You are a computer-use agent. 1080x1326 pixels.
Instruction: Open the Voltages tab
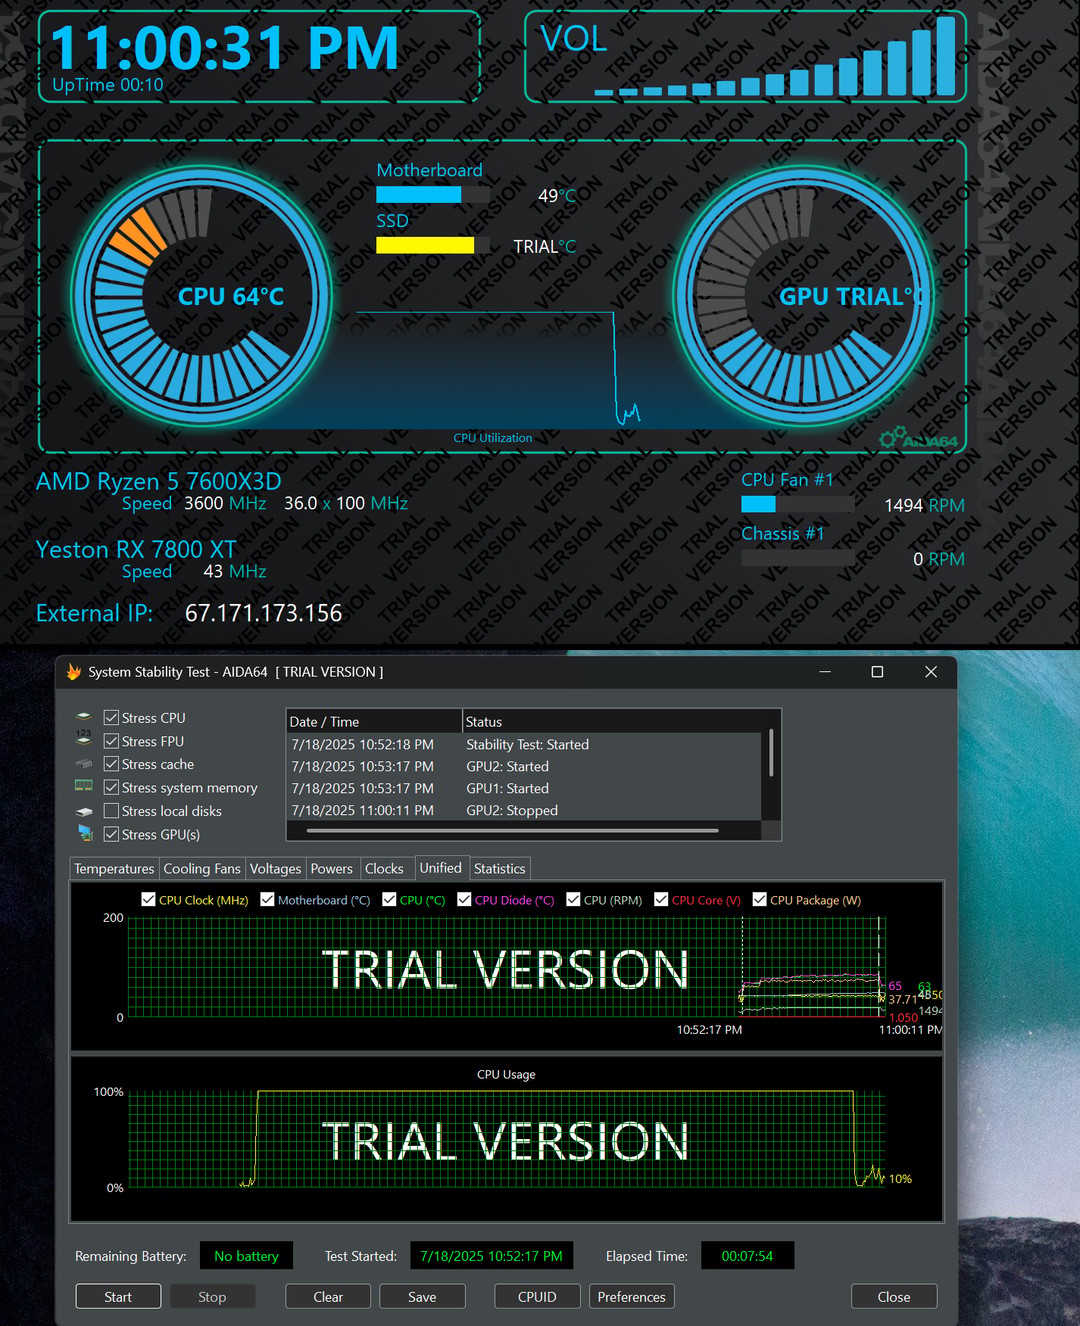click(275, 869)
